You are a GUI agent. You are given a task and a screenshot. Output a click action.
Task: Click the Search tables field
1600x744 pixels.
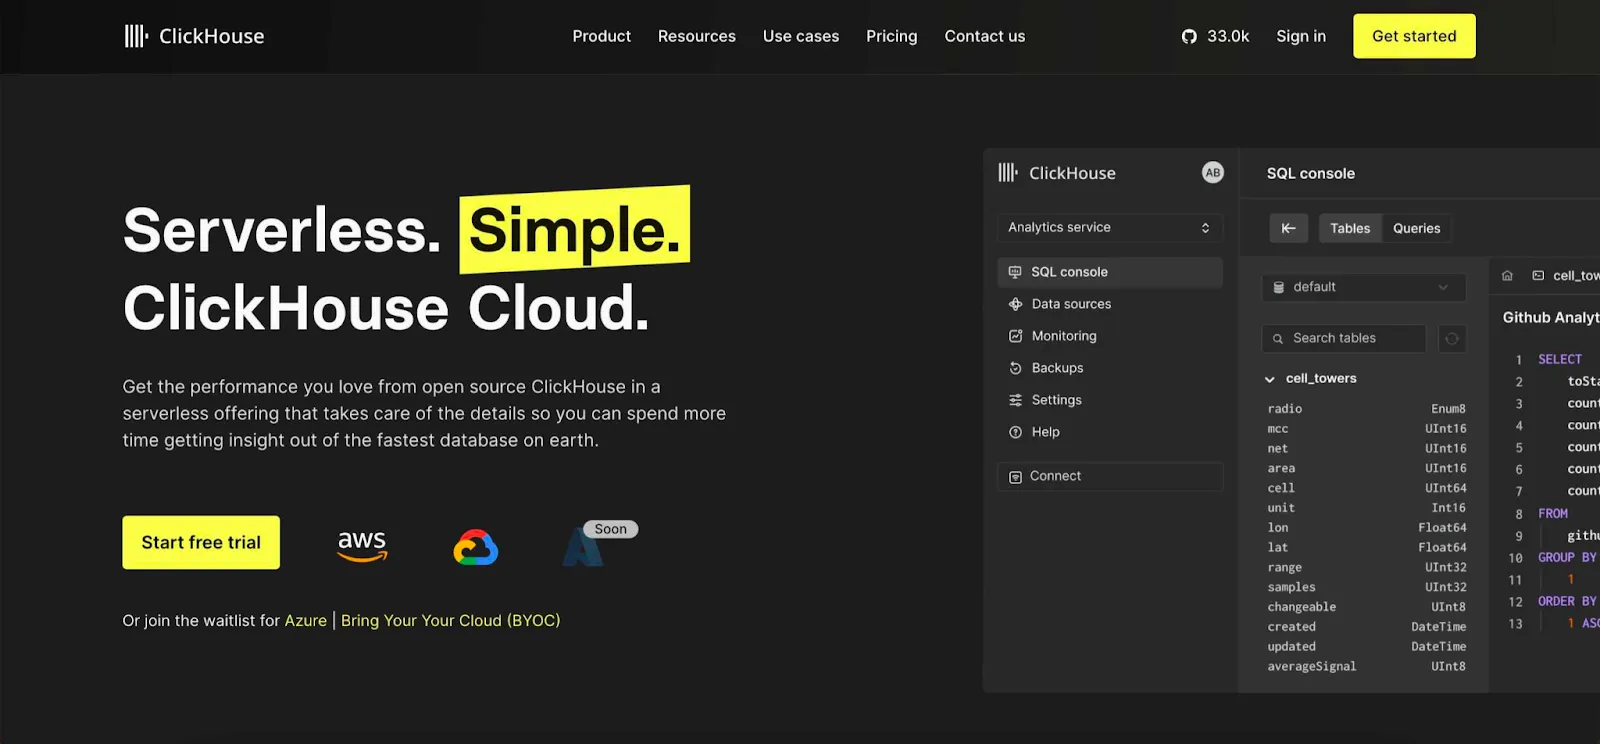click(x=1344, y=339)
